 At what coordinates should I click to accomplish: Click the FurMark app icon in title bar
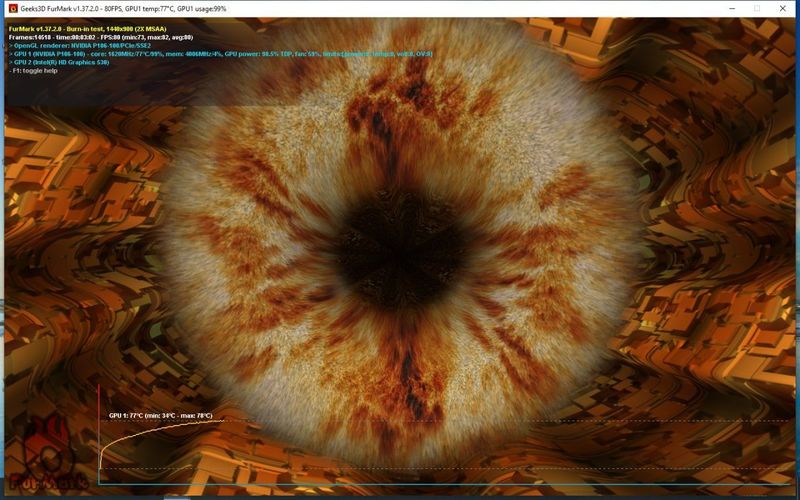13,8
